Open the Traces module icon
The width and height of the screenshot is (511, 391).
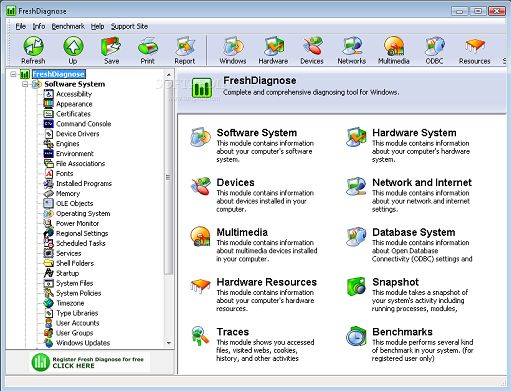[x=200, y=336]
